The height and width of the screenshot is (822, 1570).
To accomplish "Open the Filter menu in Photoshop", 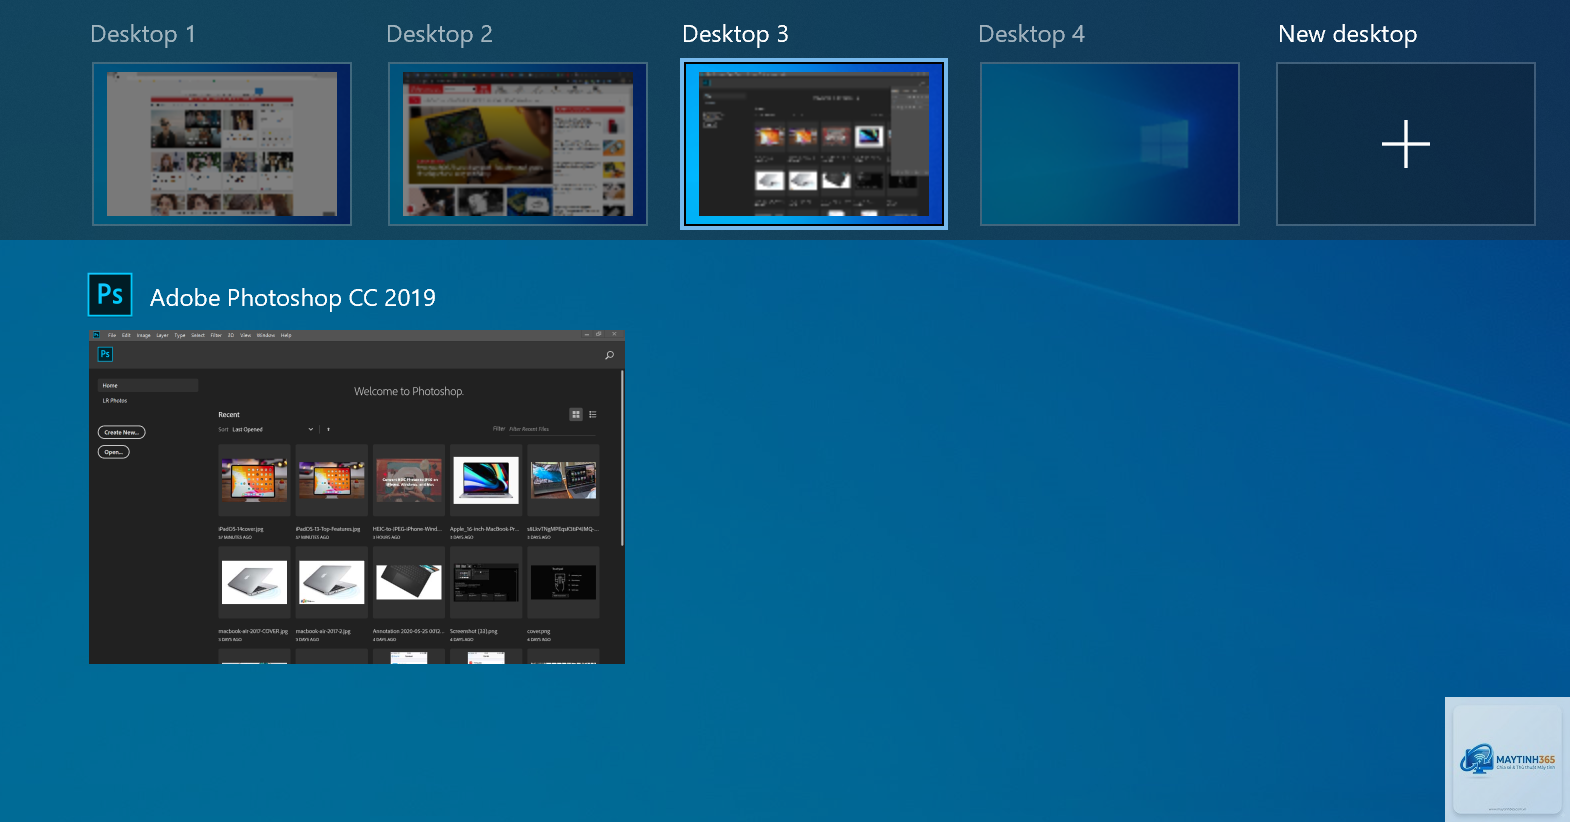I will click(x=216, y=336).
